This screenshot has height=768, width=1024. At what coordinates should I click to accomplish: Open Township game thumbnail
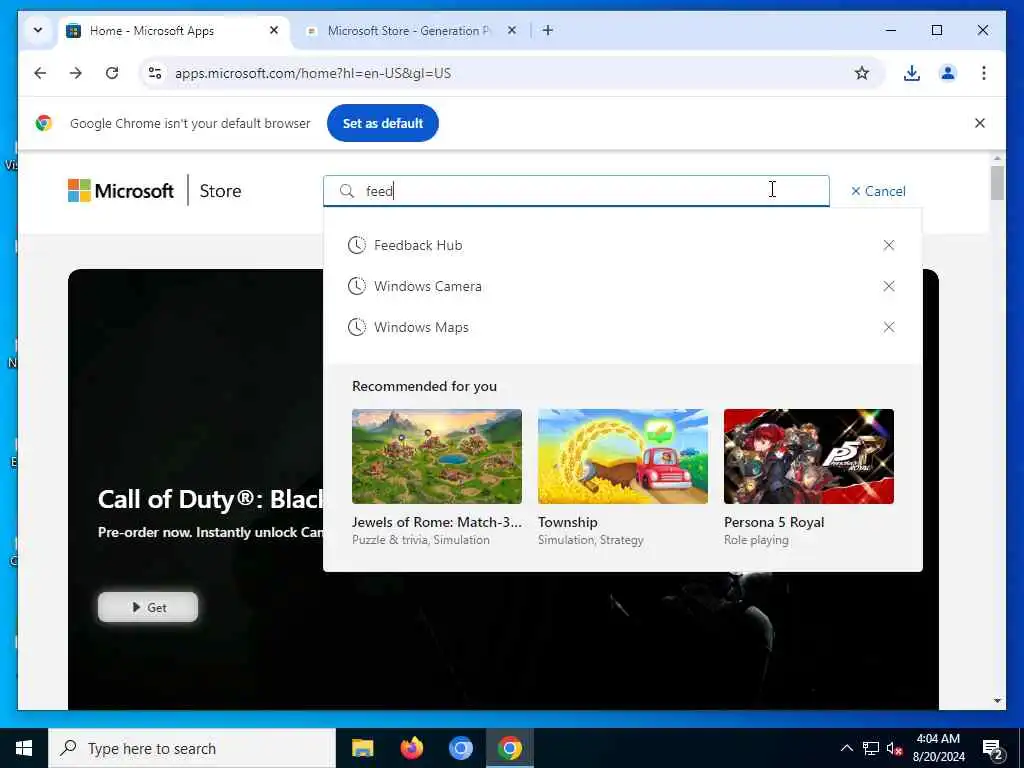[x=623, y=456]
